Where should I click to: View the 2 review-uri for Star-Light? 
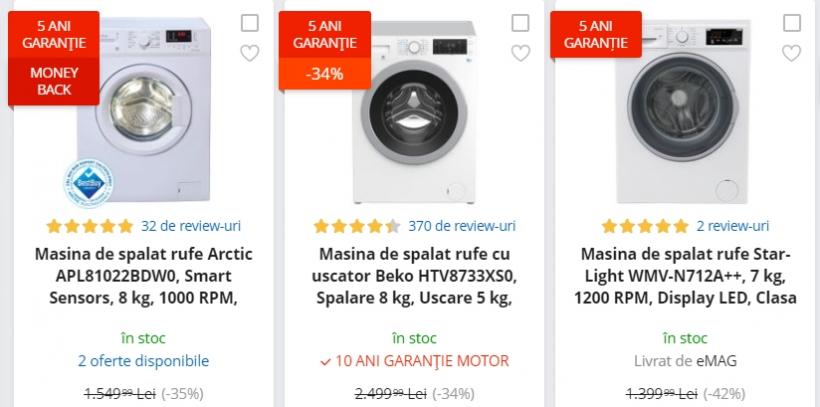point(733,226)
